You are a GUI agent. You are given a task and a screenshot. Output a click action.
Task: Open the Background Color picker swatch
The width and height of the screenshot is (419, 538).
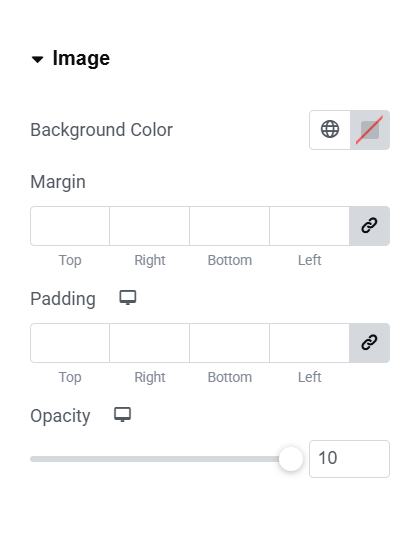[x=370, y=130]
